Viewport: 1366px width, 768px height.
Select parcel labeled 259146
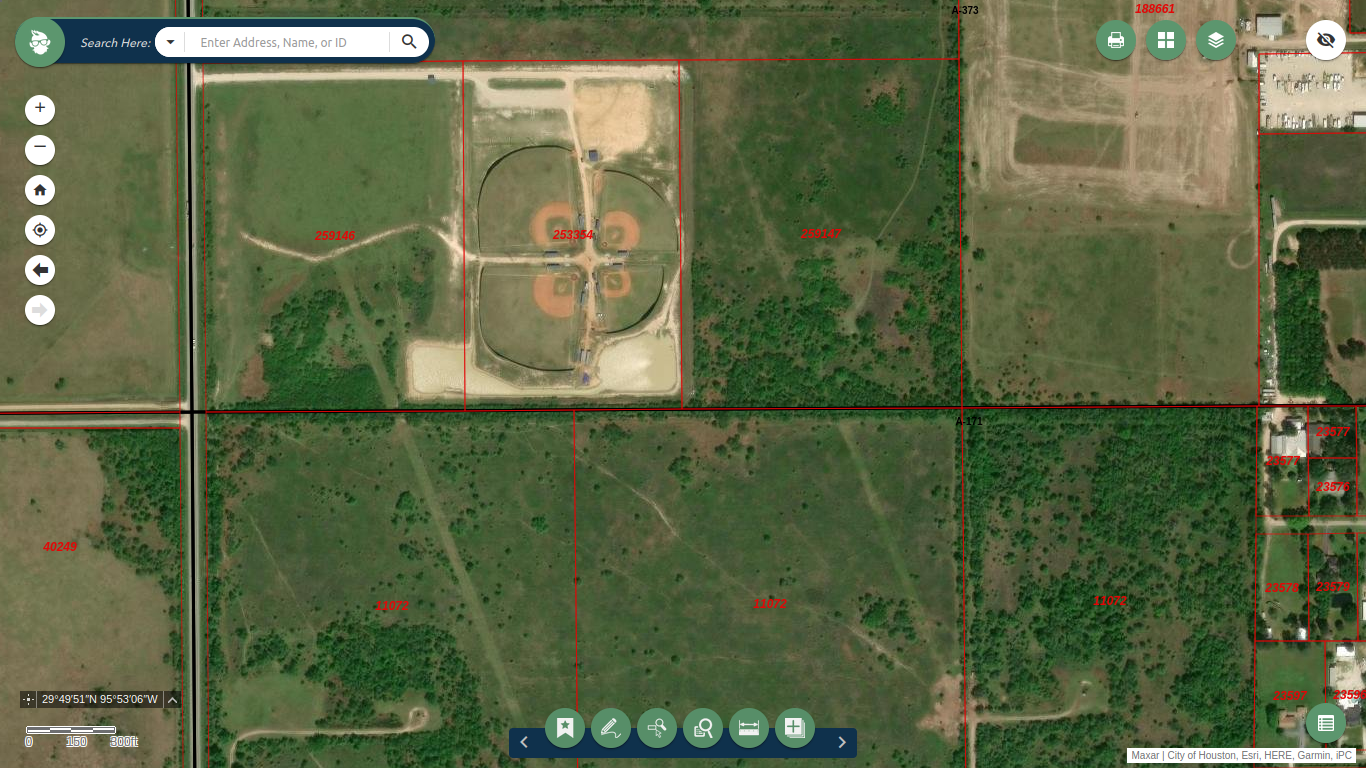(335, 236)
